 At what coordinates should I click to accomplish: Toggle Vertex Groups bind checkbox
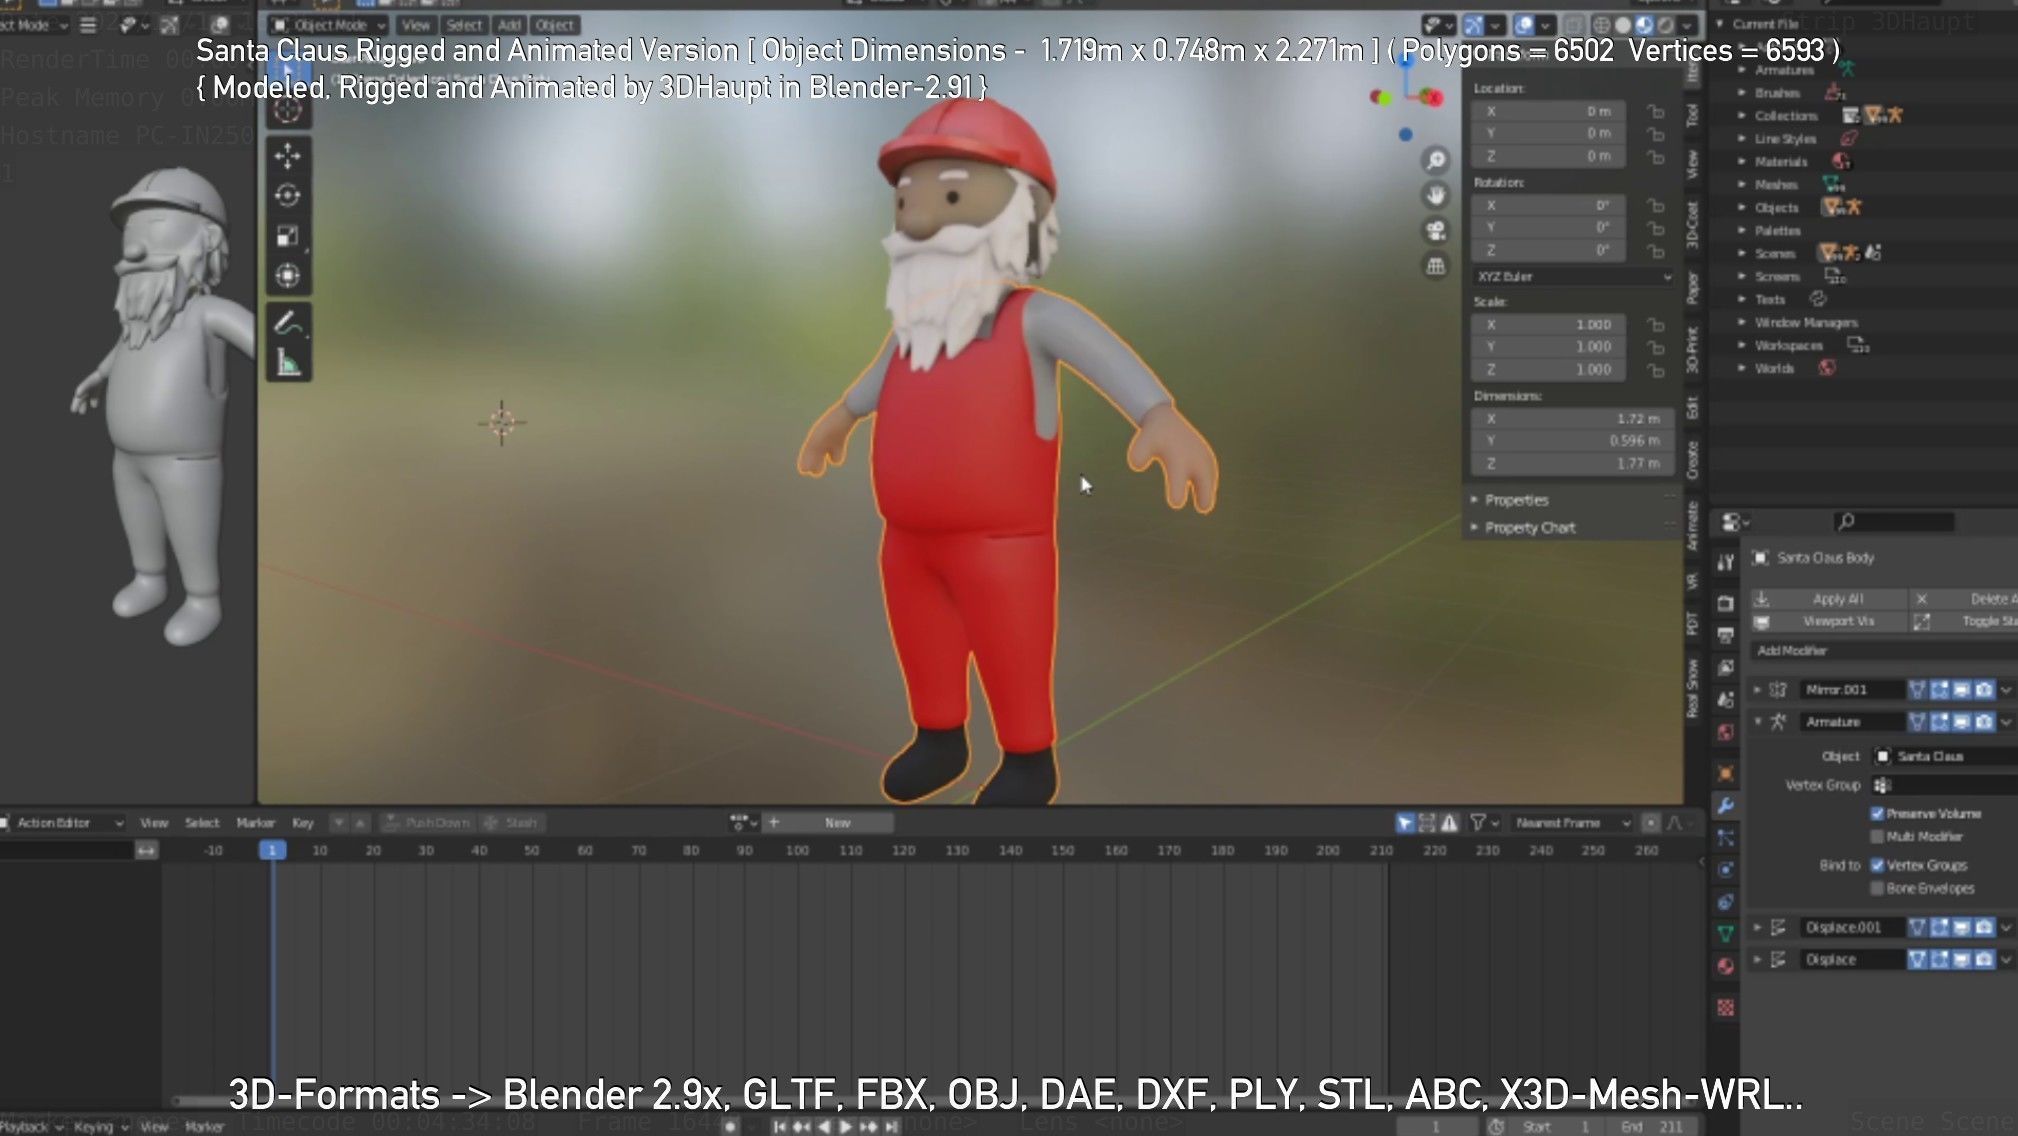pyautogui.click(x=1877, y=865)
